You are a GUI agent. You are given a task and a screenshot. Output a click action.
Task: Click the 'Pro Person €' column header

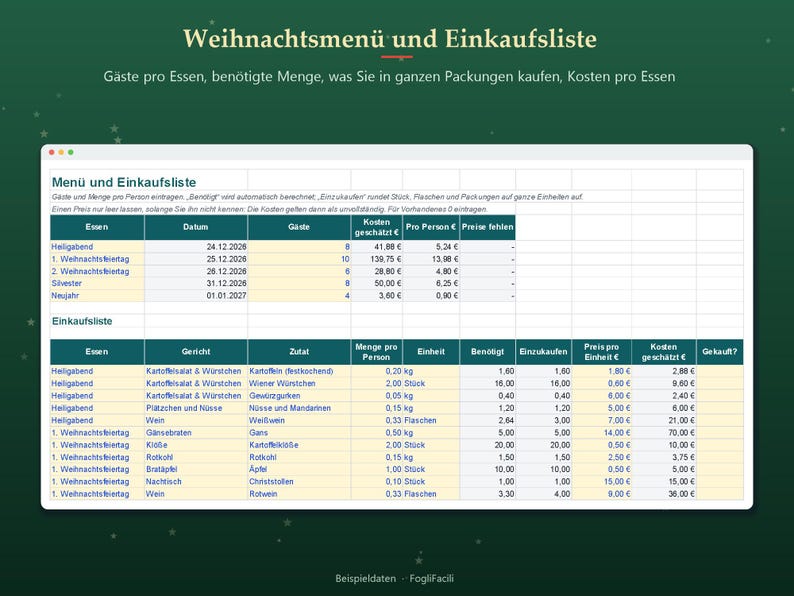click(x=431, y=227)
